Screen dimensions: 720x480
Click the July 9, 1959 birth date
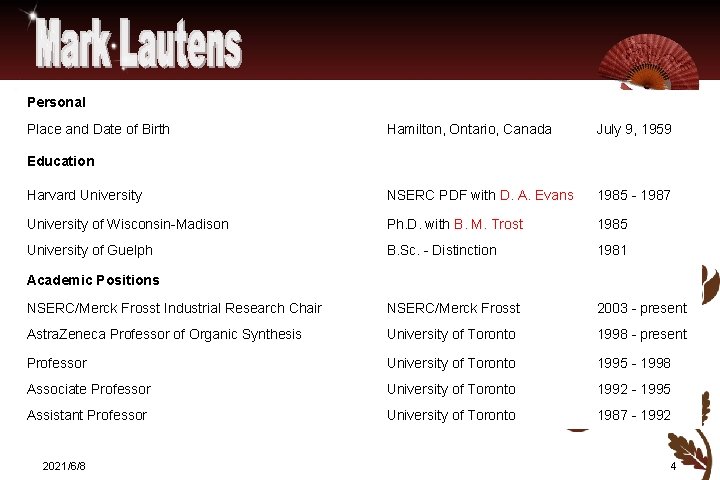634,129
